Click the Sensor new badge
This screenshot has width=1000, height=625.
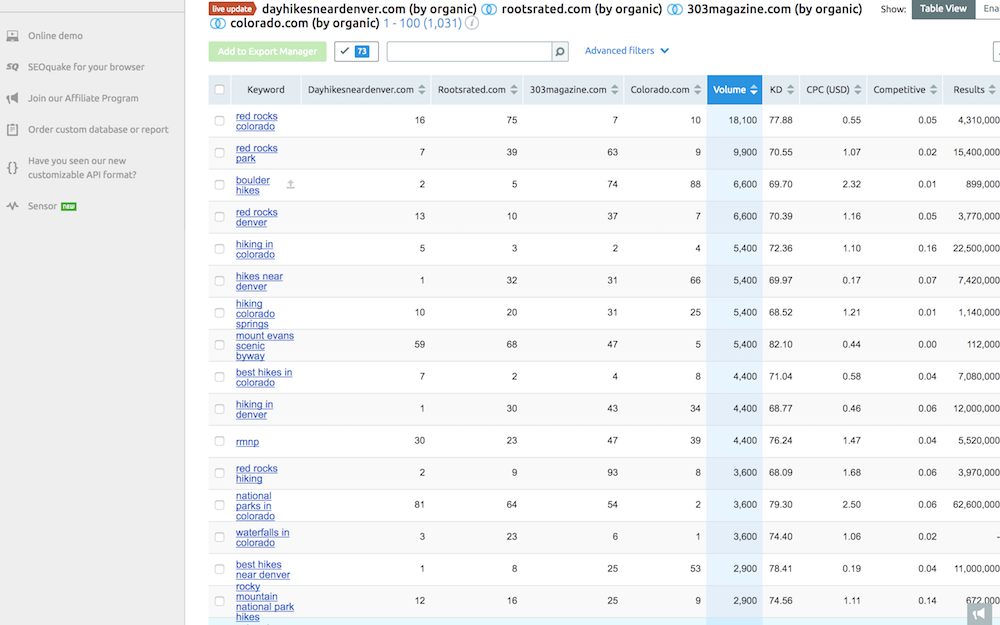tap(69, 207)
